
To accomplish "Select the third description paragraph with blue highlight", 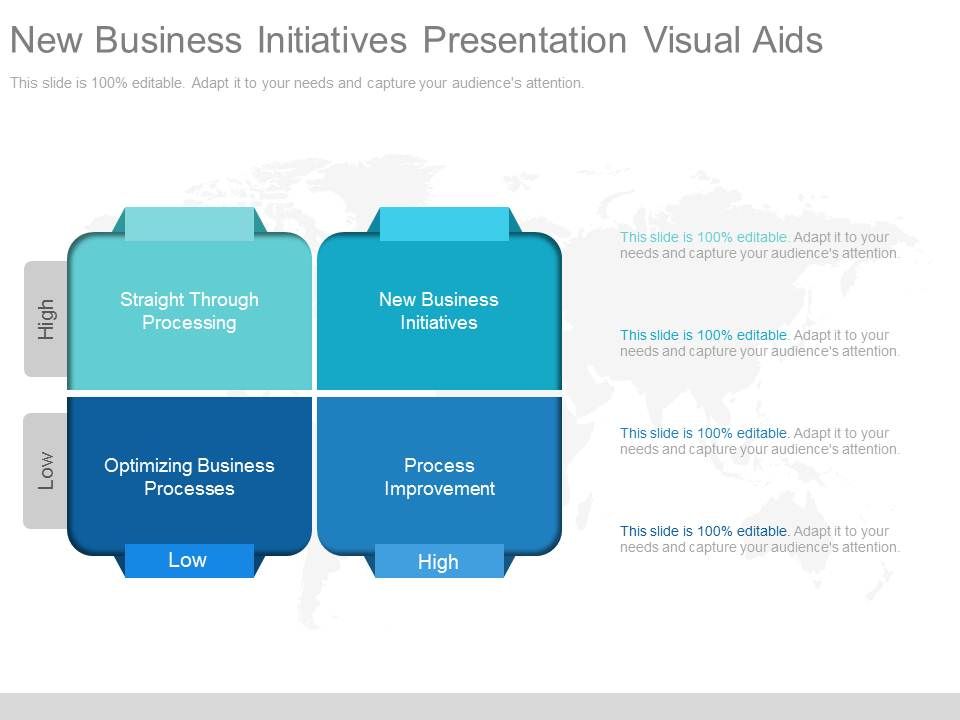I will coord(759,441).
